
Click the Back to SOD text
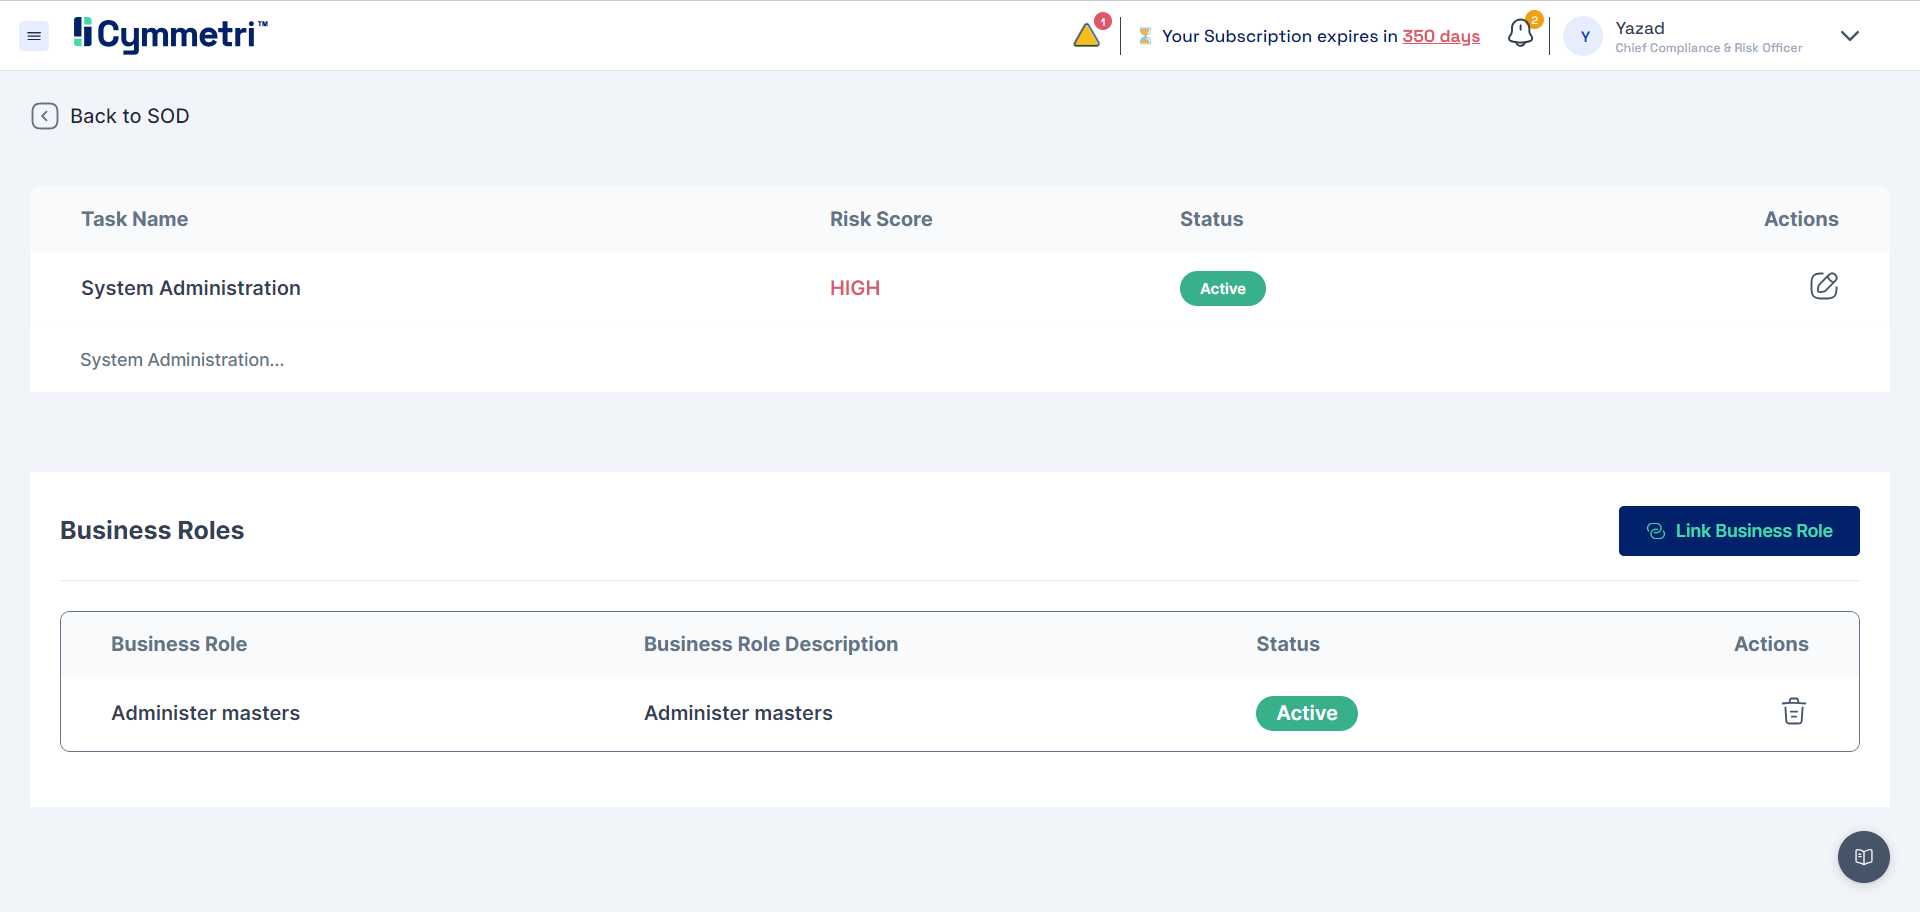[129, 116]
